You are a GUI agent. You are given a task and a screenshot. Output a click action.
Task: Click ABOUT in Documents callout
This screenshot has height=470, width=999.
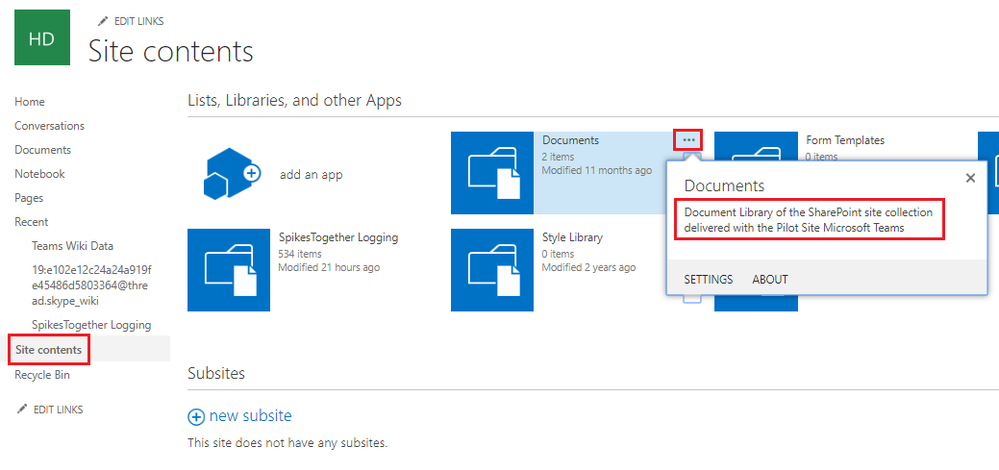[770, 280]
